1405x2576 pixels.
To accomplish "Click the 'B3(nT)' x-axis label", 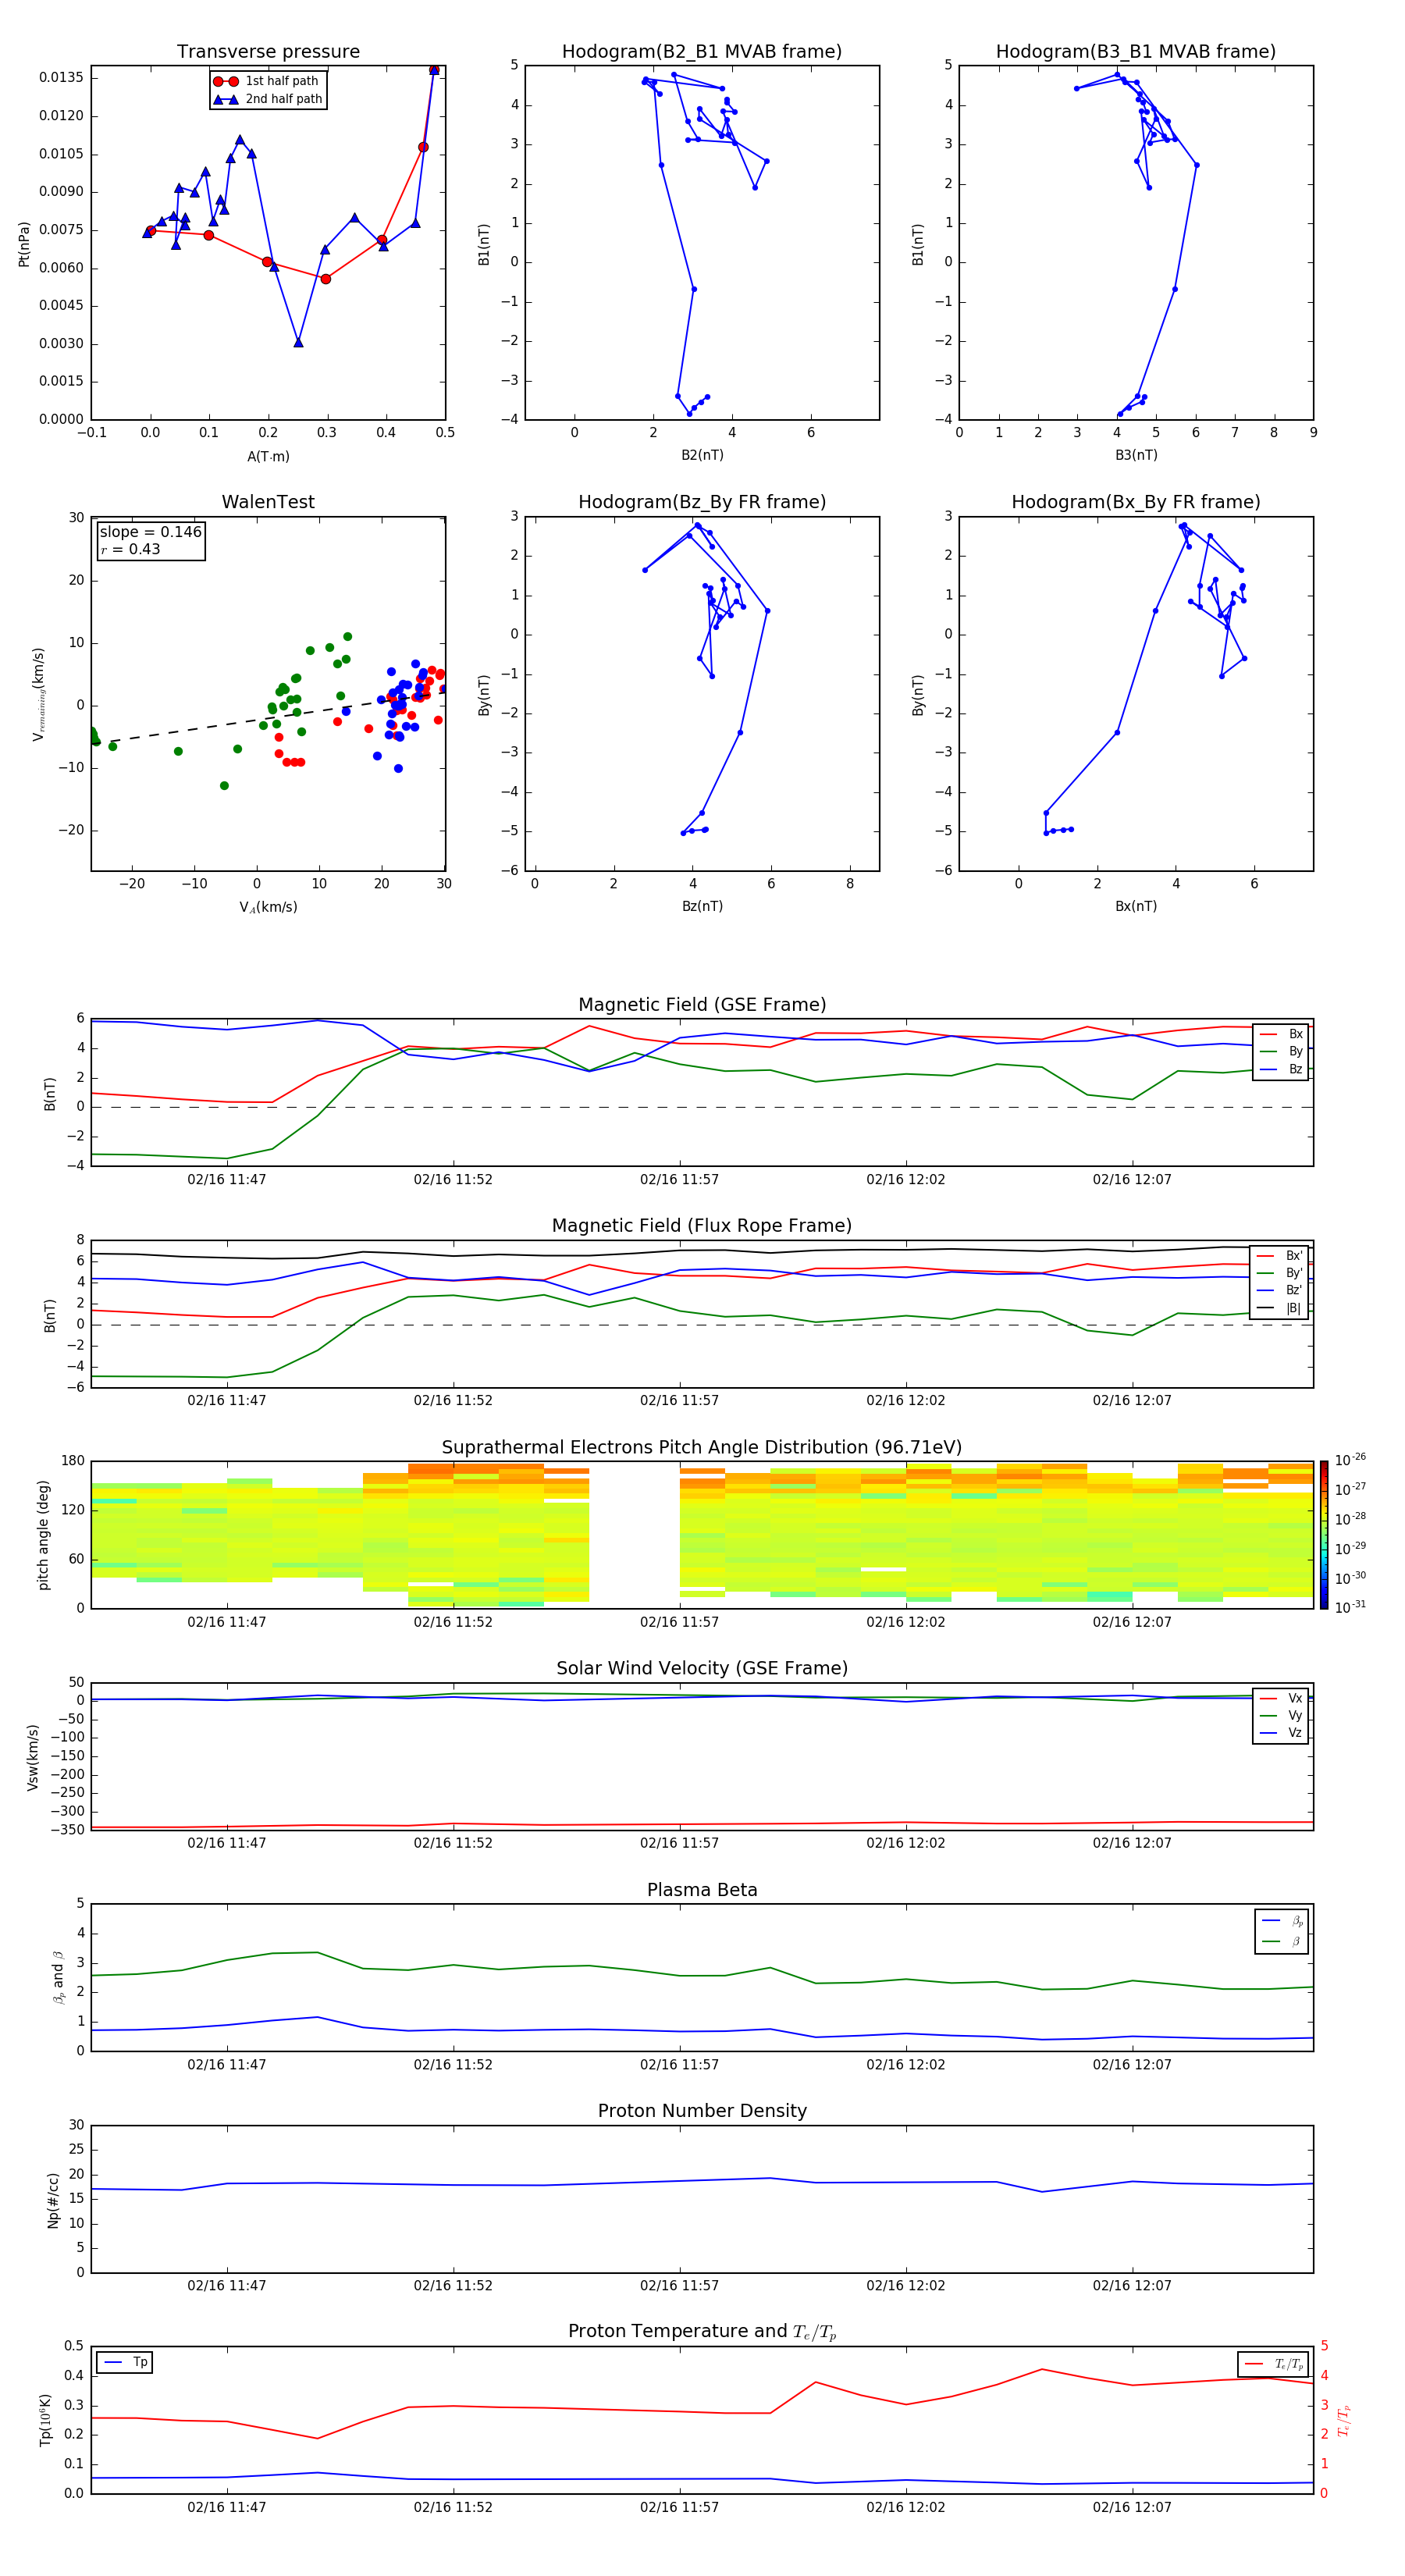I will pos(1136,455).
